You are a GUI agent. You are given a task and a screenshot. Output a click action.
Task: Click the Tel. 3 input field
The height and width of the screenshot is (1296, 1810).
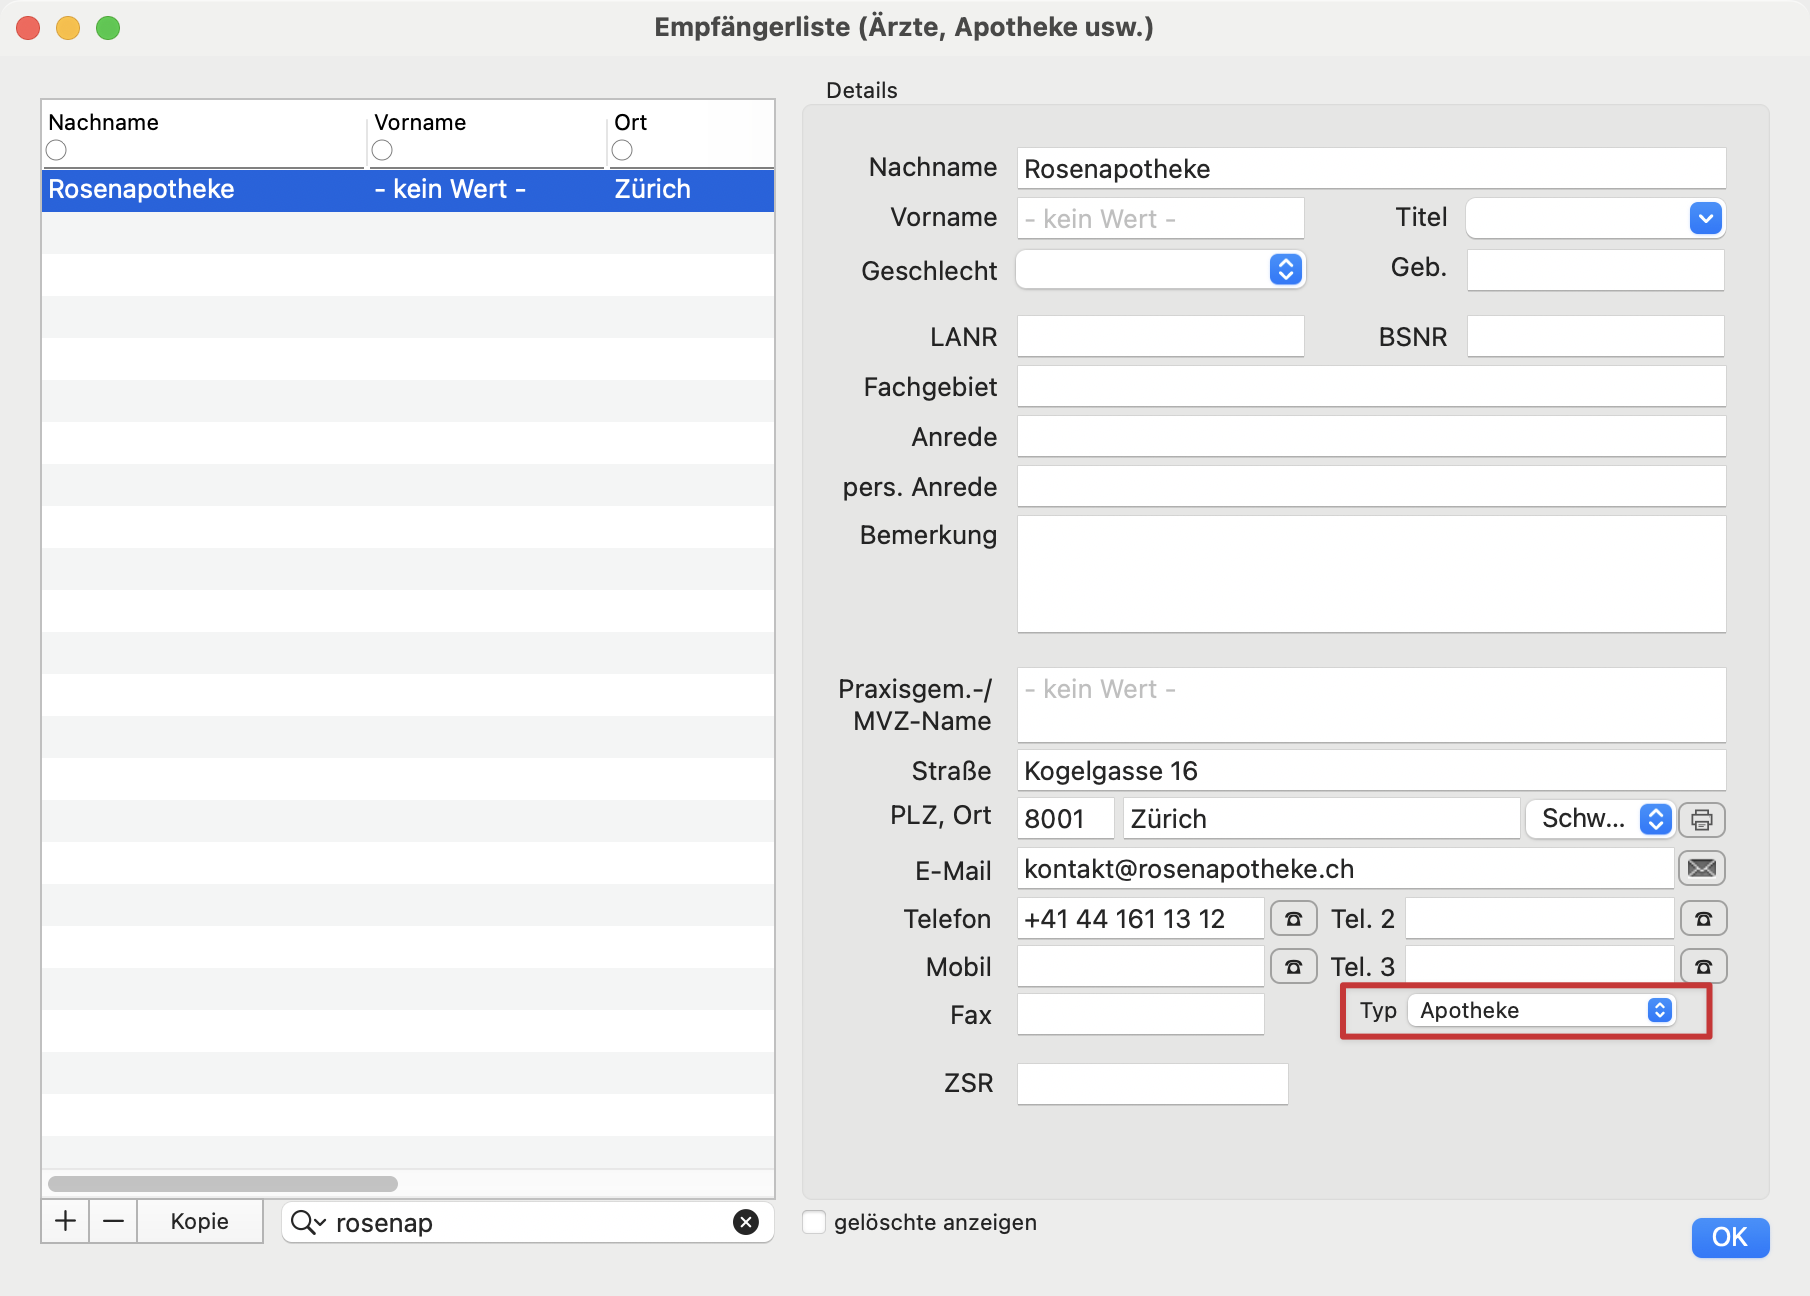point(1540,966)
